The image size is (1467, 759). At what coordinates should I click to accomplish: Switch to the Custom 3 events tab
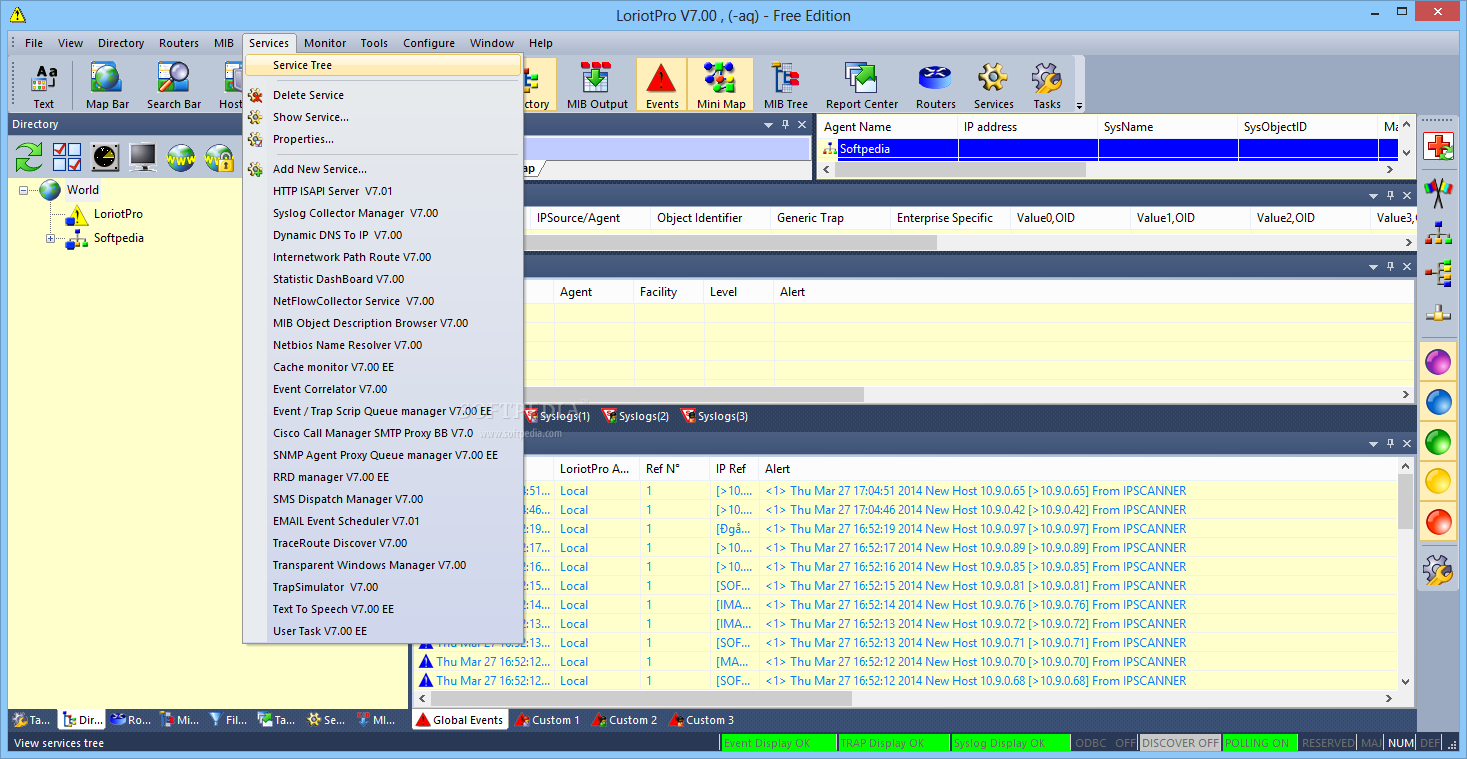click(x=704, y=720)
